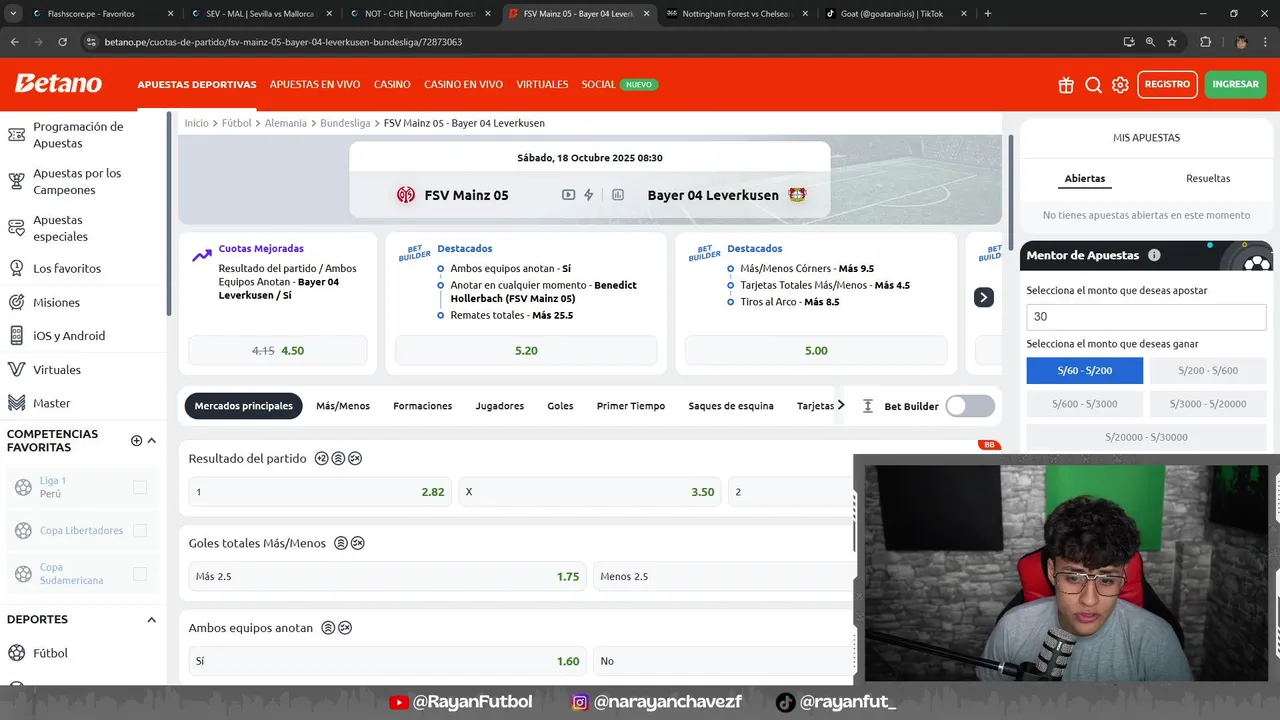Open Casino in top menu

392,84
